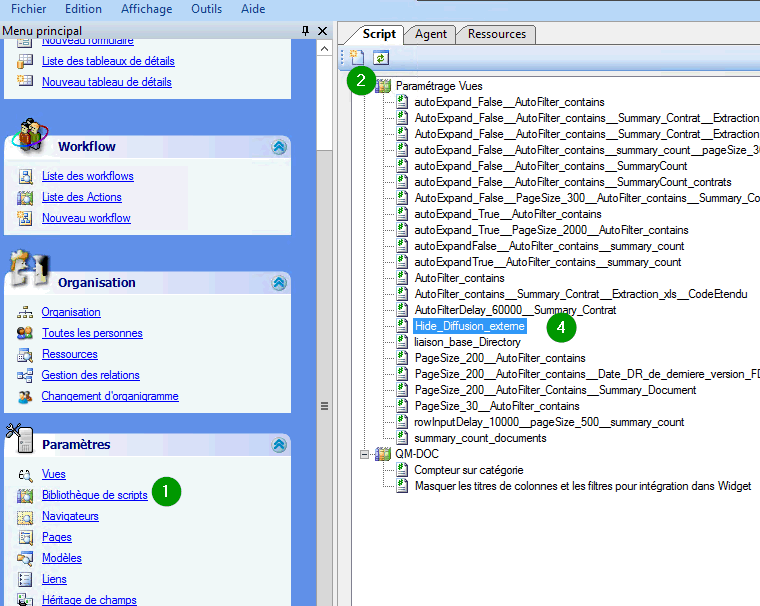Click the refresh script list icon

click(x=380, y=58)
